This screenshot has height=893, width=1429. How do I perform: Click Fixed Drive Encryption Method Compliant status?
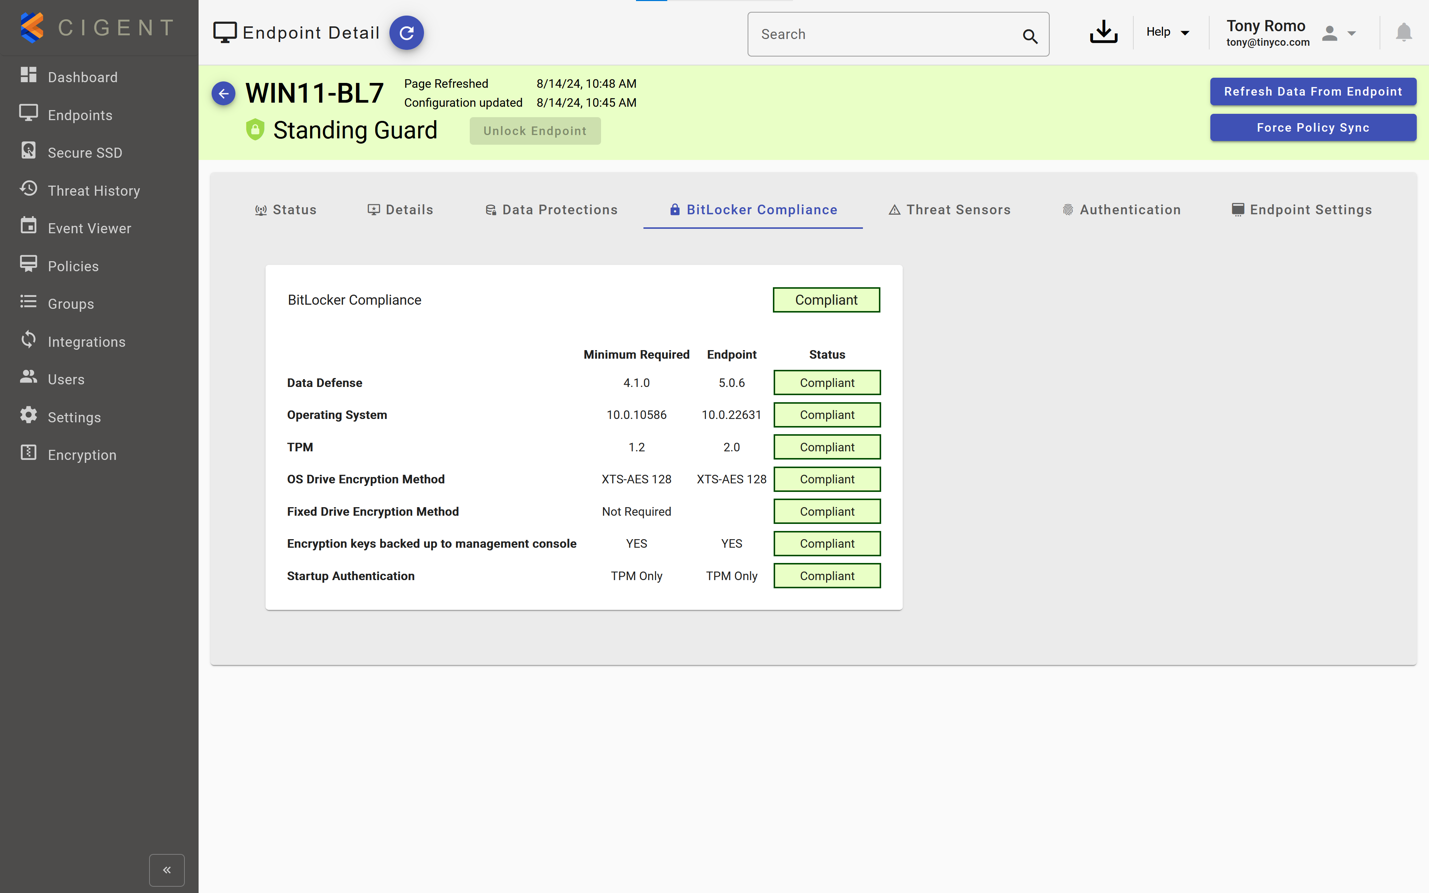[827, 511]
